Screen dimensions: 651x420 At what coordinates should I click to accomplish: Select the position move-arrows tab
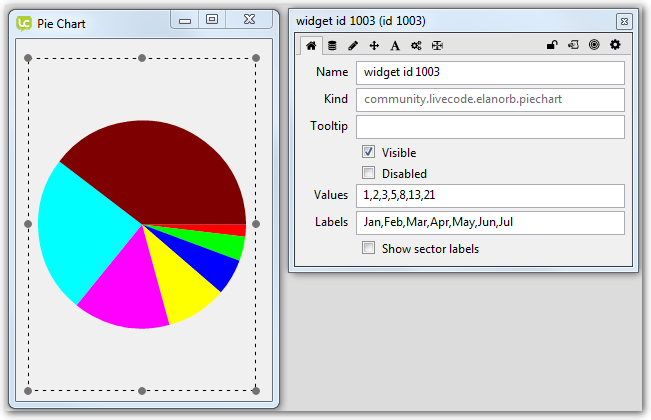point(374,45)
